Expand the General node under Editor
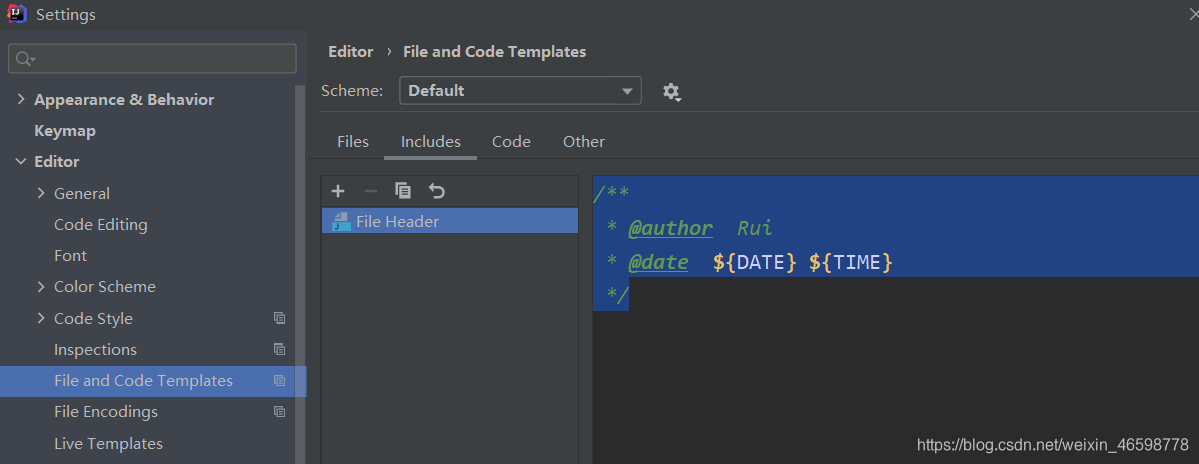The height and width of the screenshot is (464, 1199). [x=41, y=193]
